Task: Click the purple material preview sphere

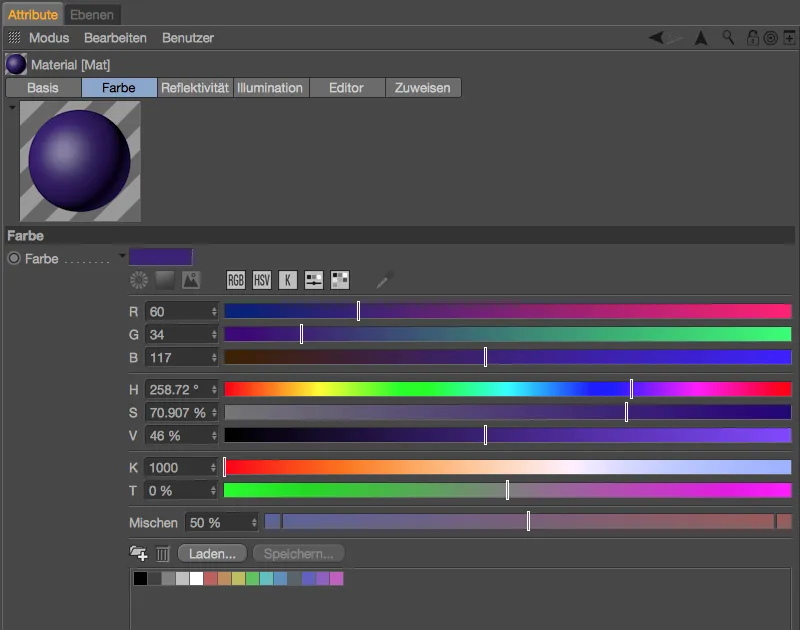Action: tap(80, 161)
